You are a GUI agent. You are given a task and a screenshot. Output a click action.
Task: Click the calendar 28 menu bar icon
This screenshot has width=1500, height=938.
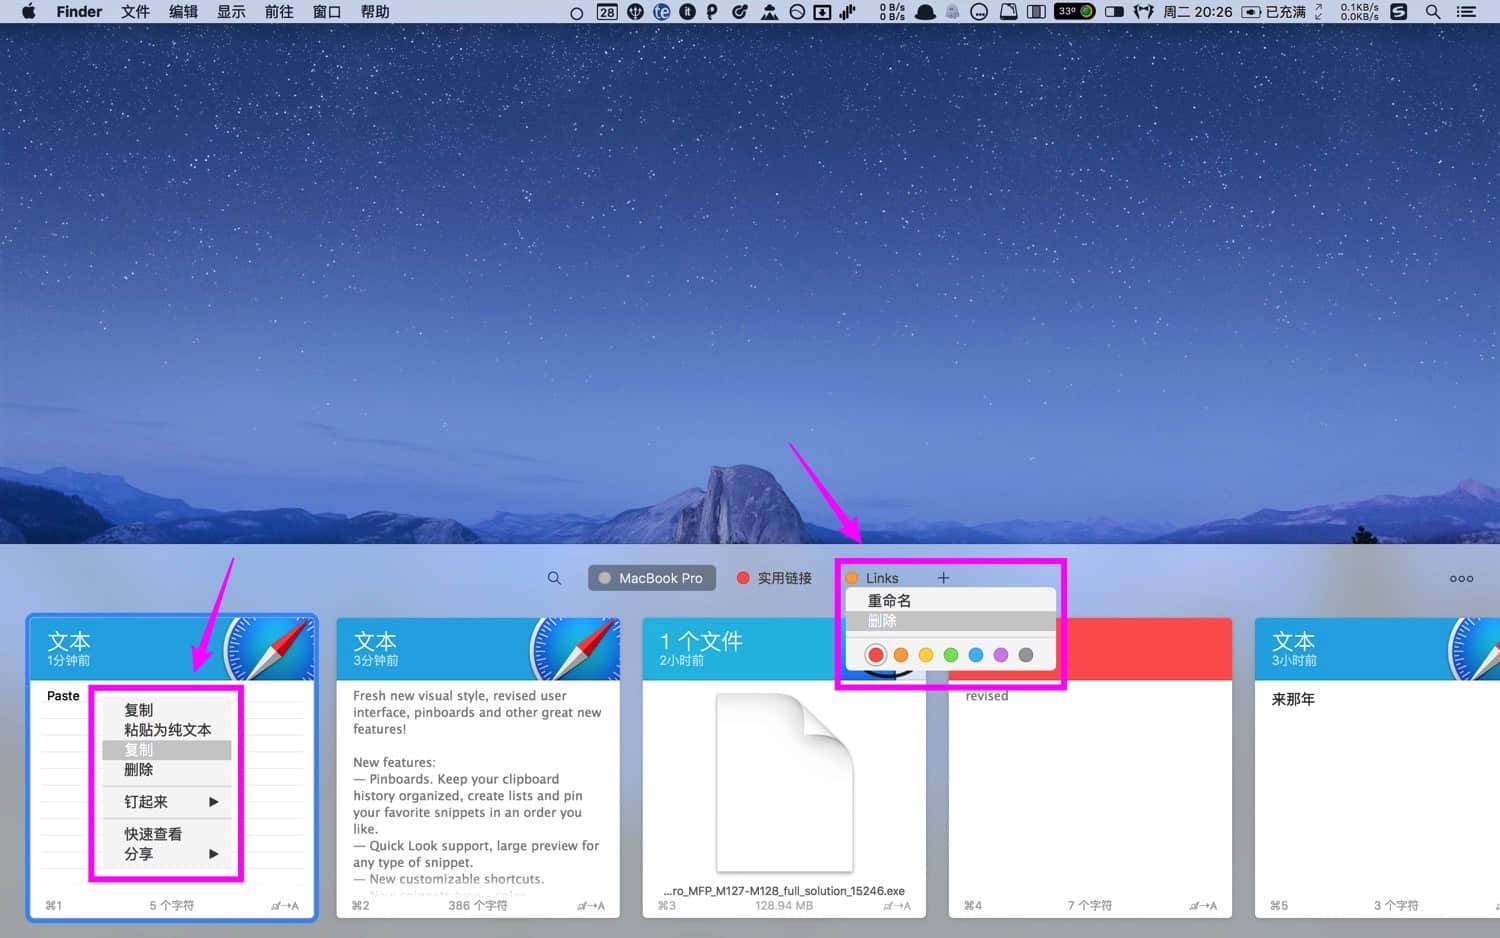point(607,12)
